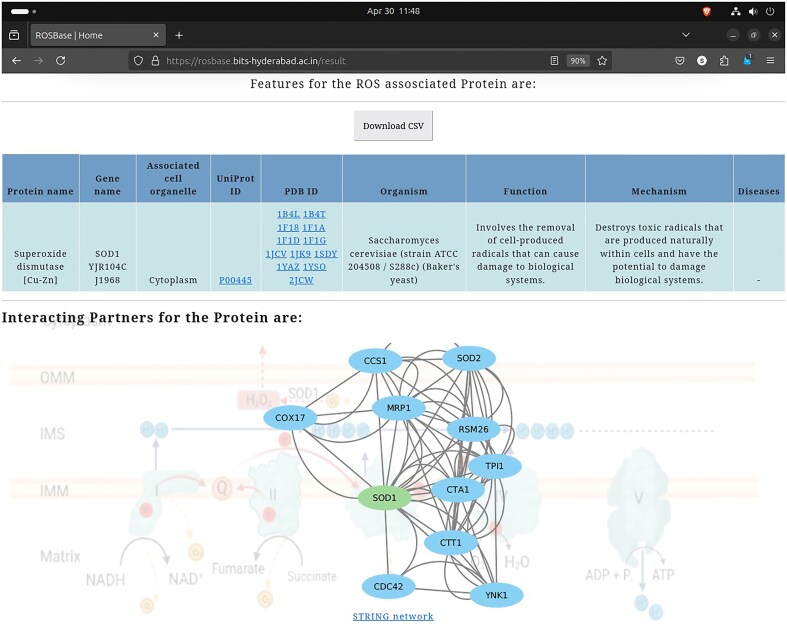Screen dimensions: 787x630
Task: Open PDB ID 1F1A link
Action: click(x=314, y=227)
